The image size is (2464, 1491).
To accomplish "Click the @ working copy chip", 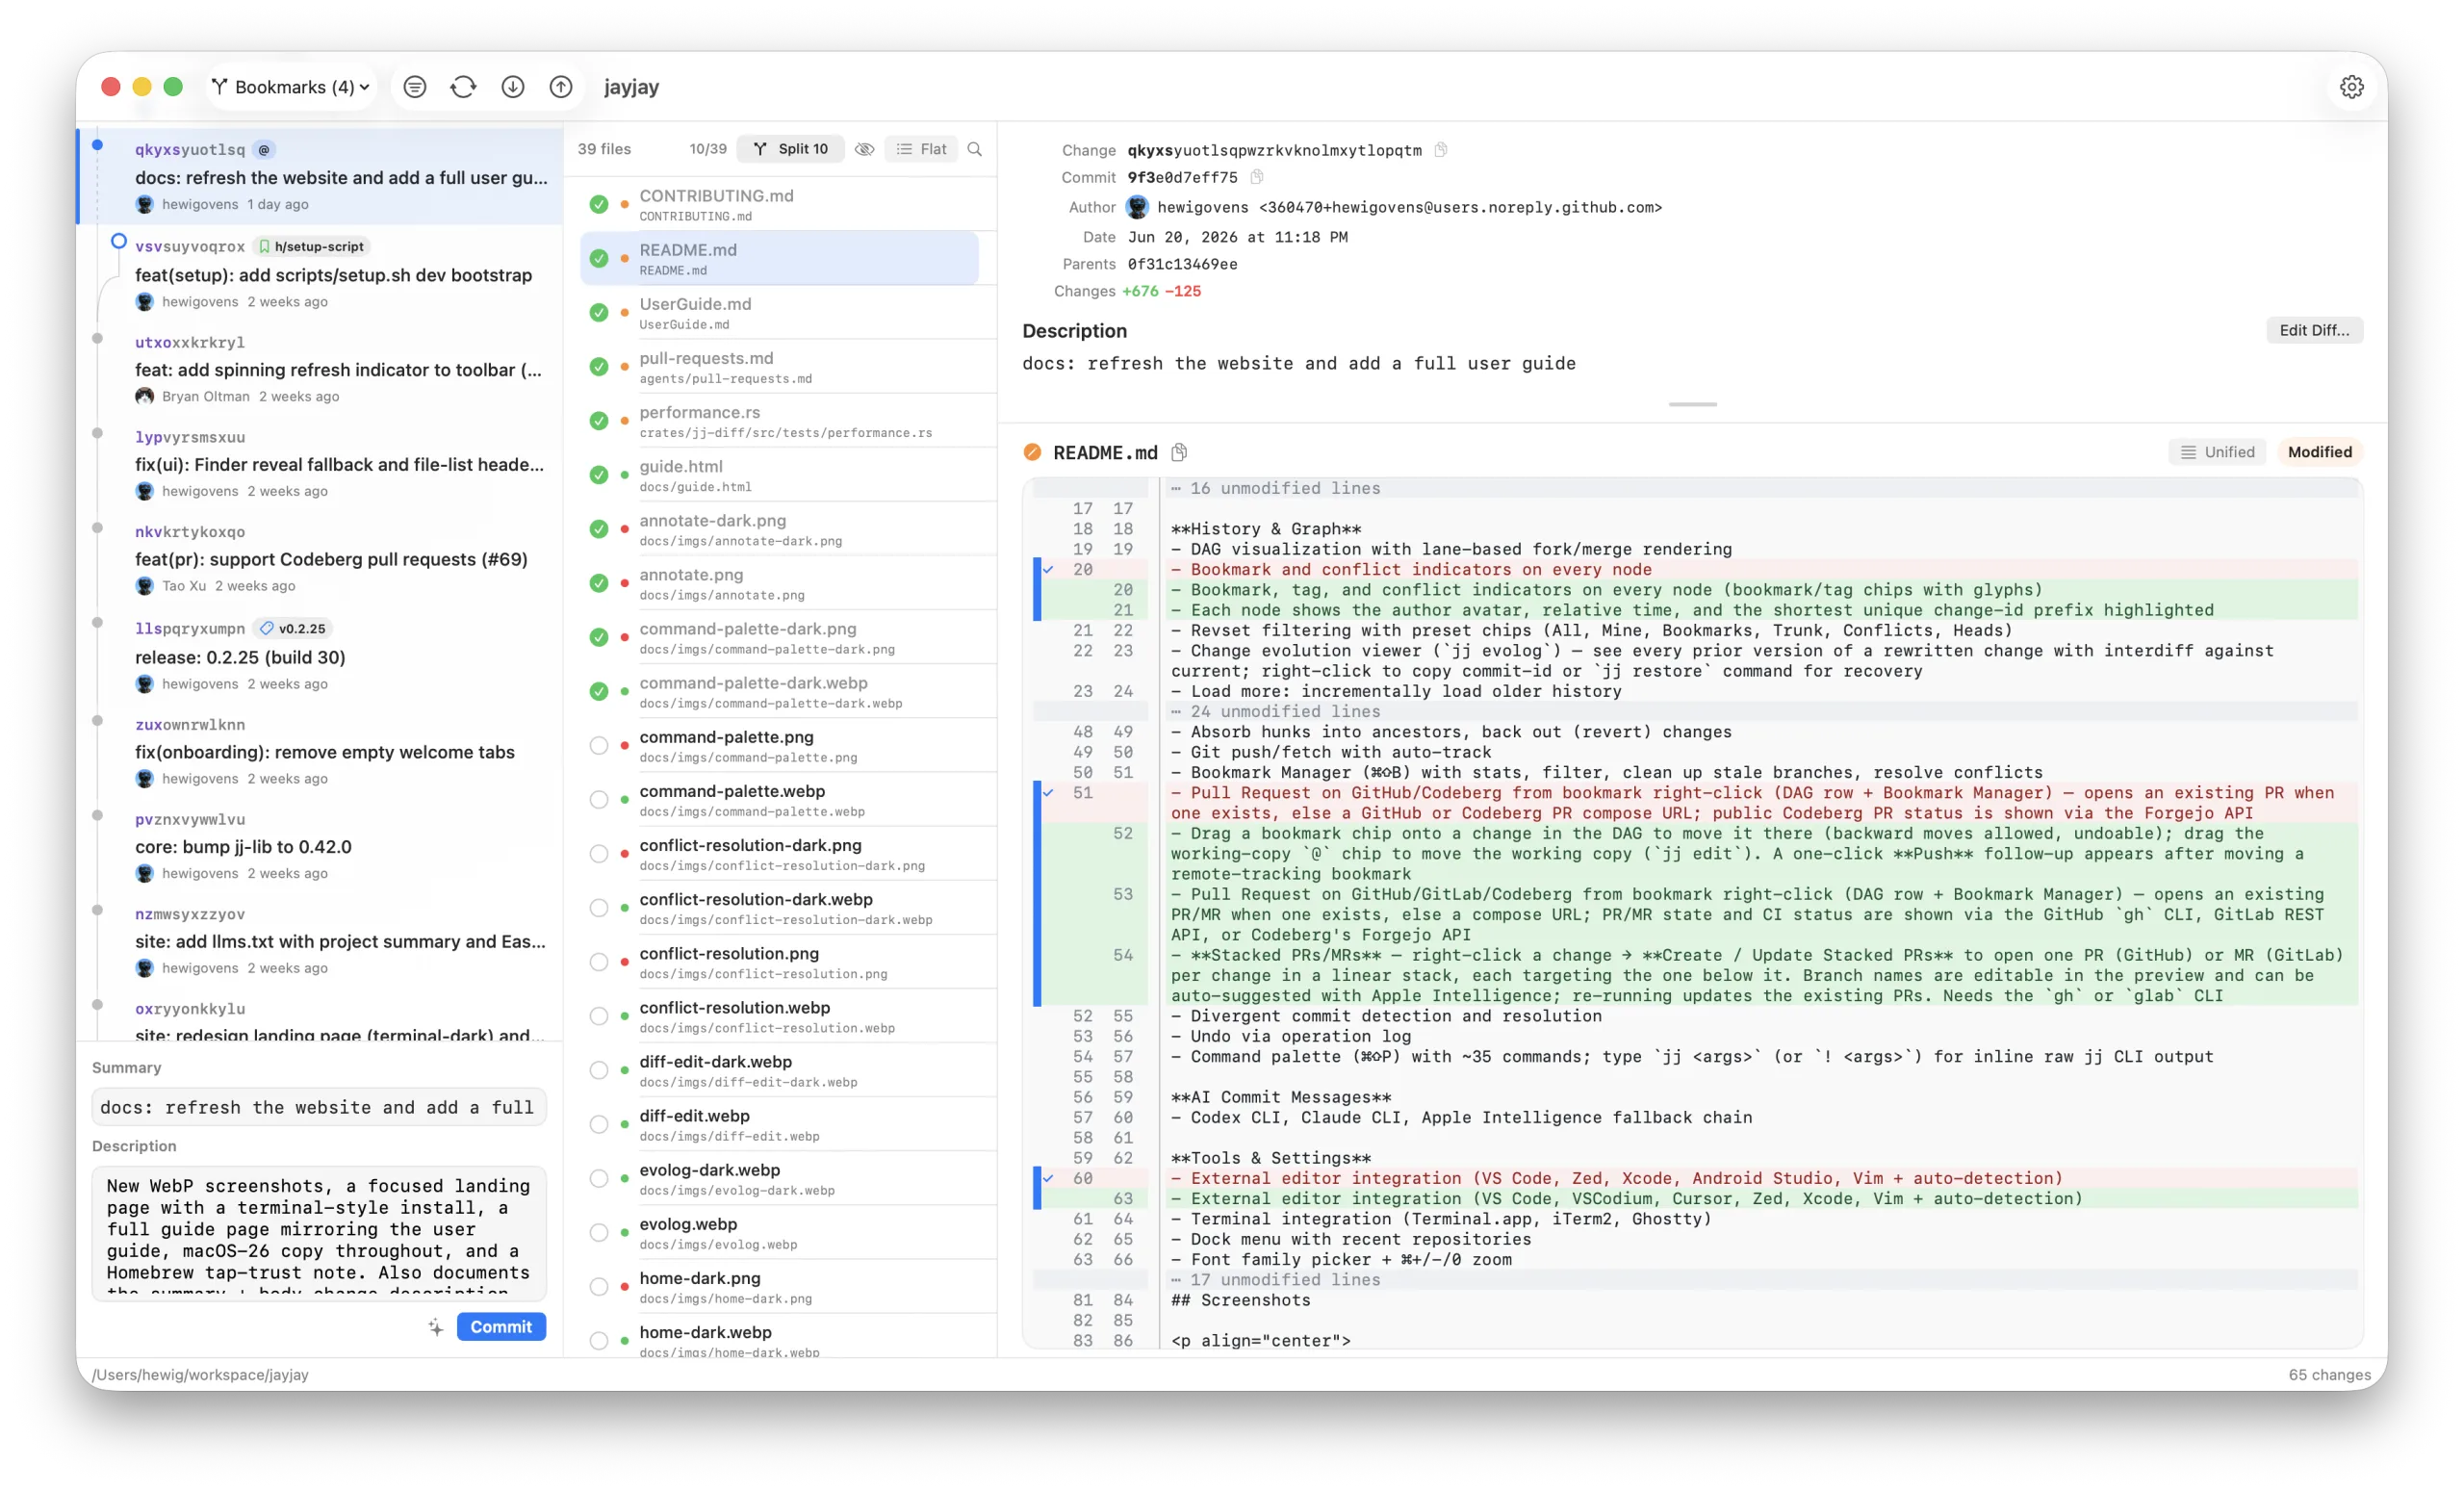I will (264, 149).
